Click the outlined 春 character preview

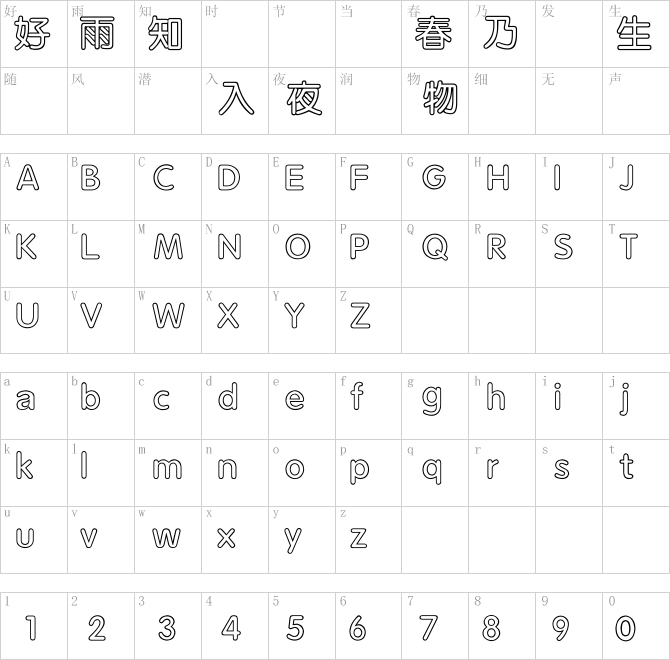pyautogui.click(x=433, y=34)
